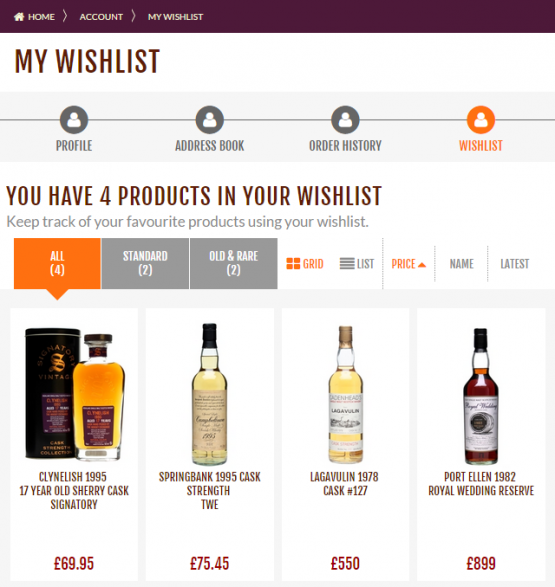Select the Old & Rare (2) tab
Screen dimensions: 555x587
click(x=234, y=264)
